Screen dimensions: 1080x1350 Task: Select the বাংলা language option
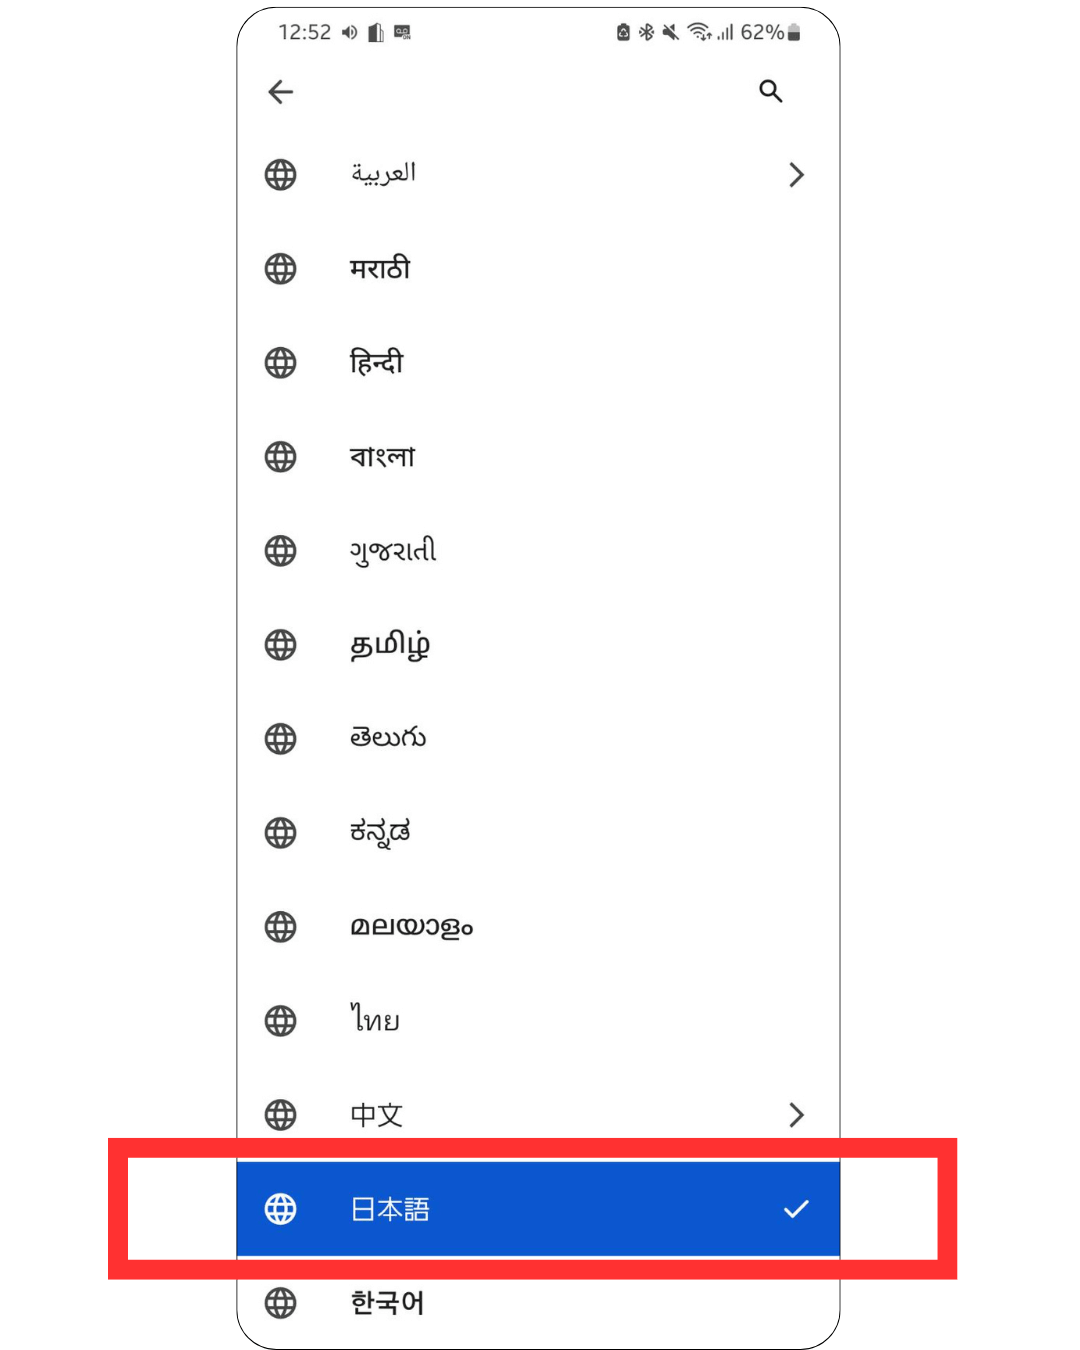pyautogui.click(x=538, y=457)
